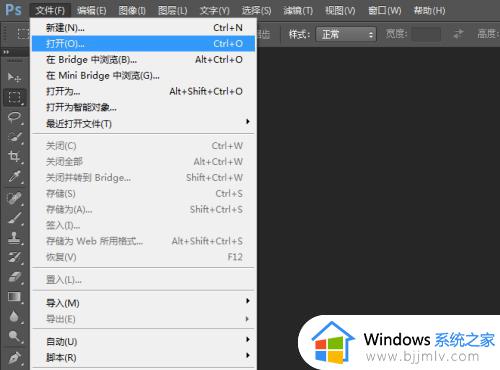Image resolution: width=500 pixels, height=370 pixels.
Task: Select the Clone Stamp tool
Action: (14, 238)
